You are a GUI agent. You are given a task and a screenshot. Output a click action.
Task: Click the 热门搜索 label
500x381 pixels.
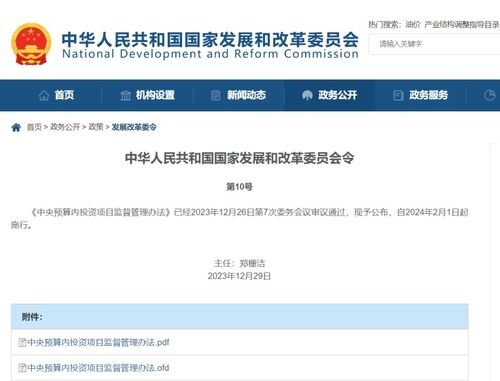point(385,24)
